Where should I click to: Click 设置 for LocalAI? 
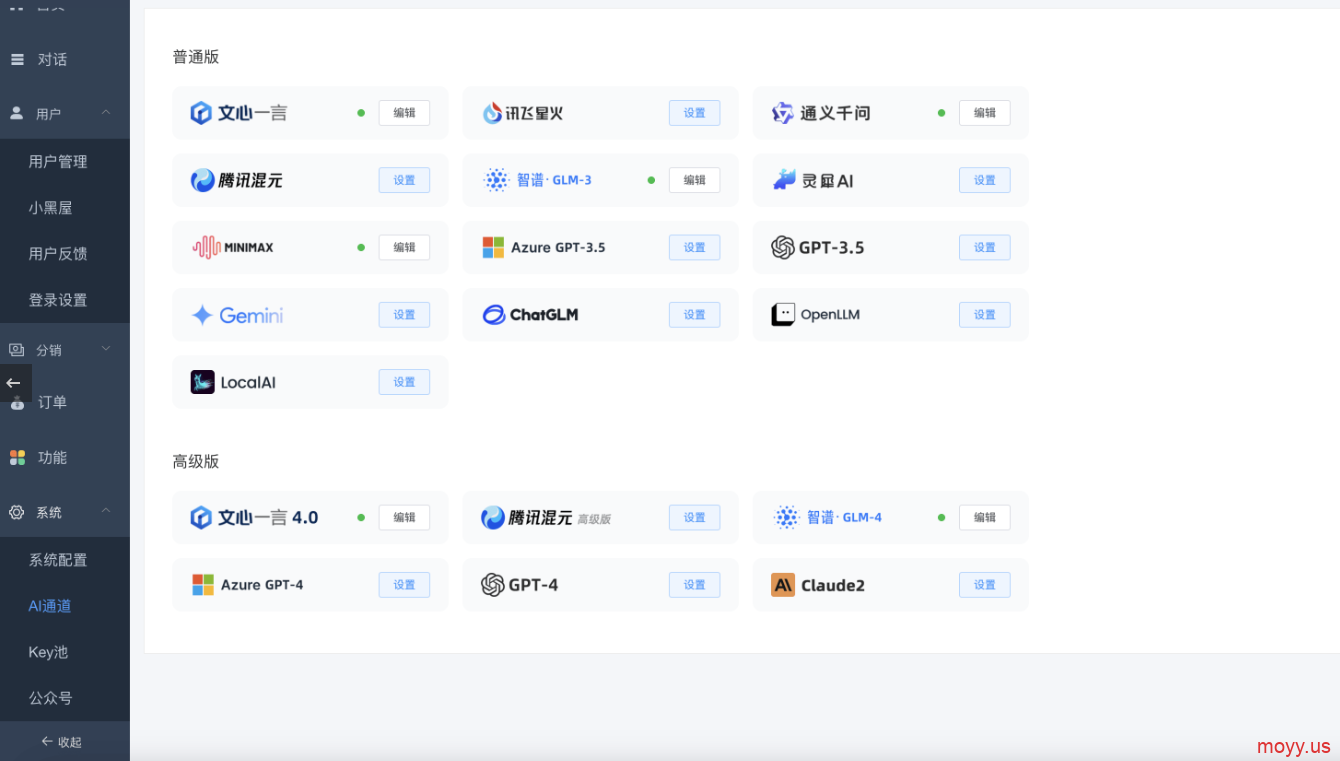404,382
